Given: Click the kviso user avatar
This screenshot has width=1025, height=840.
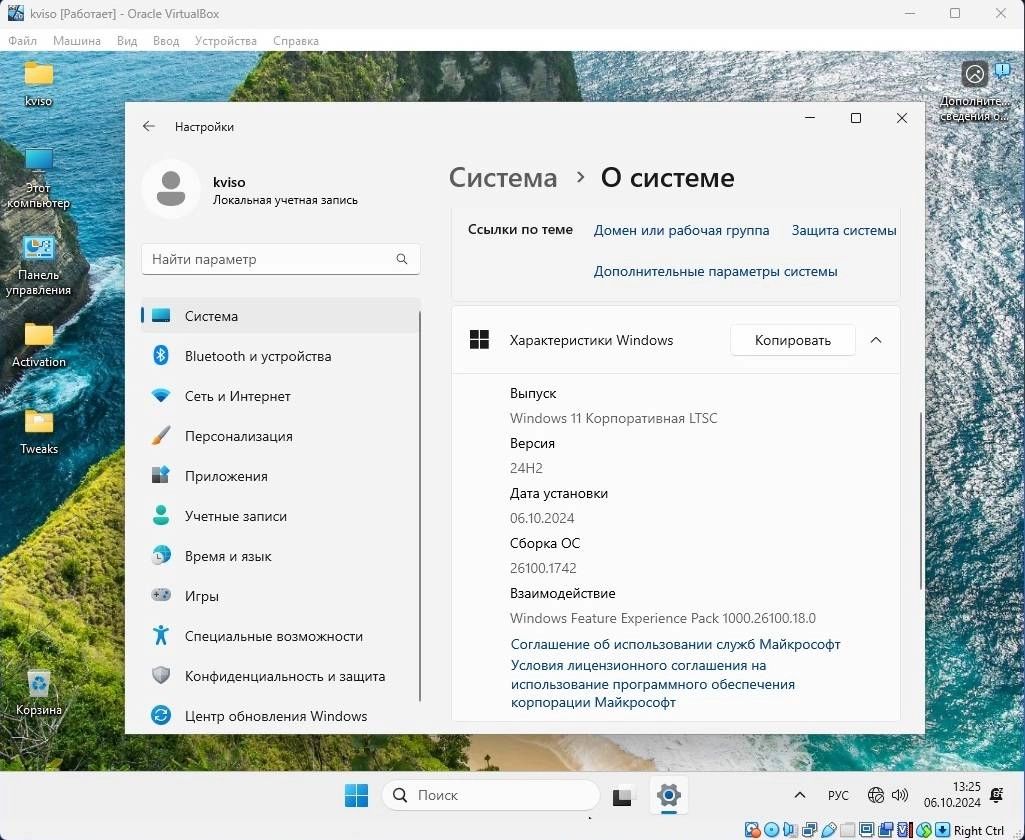Looking at the screenshot, I should 171,189.
